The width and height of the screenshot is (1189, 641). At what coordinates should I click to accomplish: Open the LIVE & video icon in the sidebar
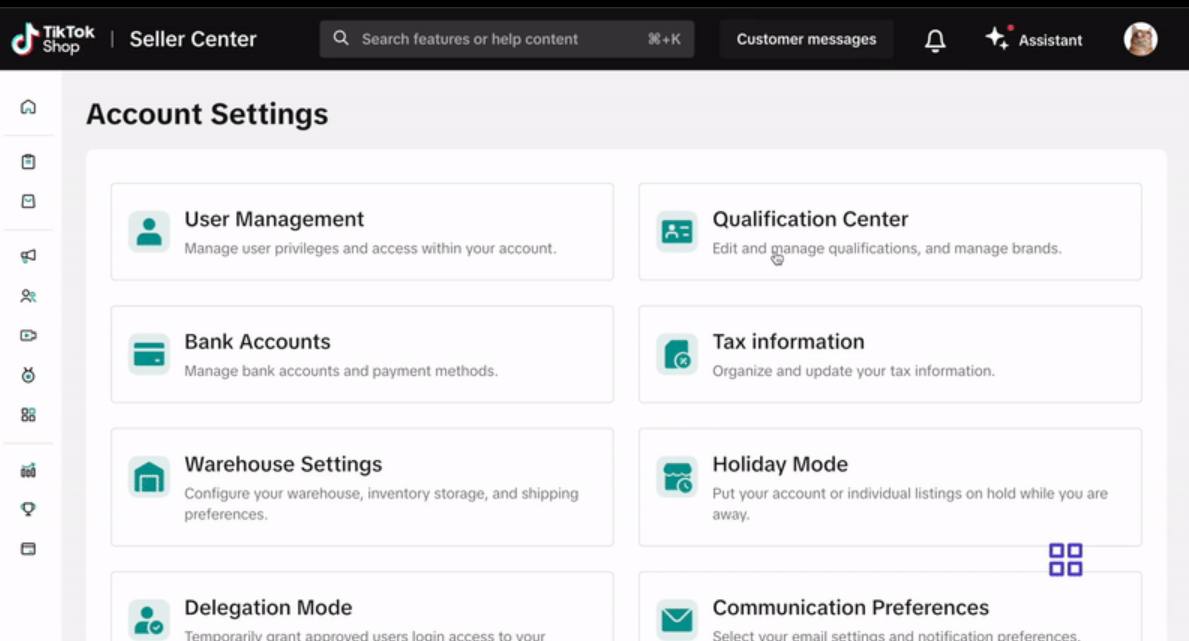click(x=28, y=335)
